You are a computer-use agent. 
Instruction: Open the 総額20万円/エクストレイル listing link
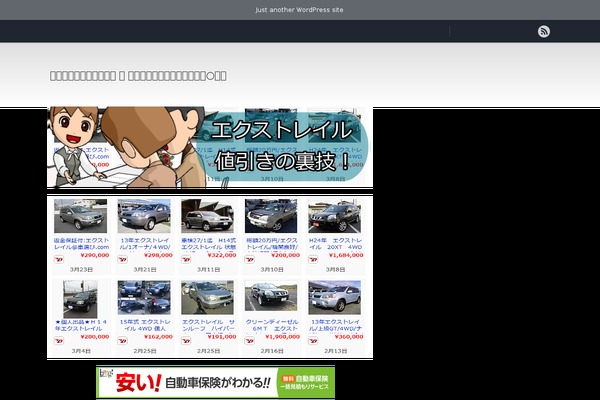pos(272,244)
